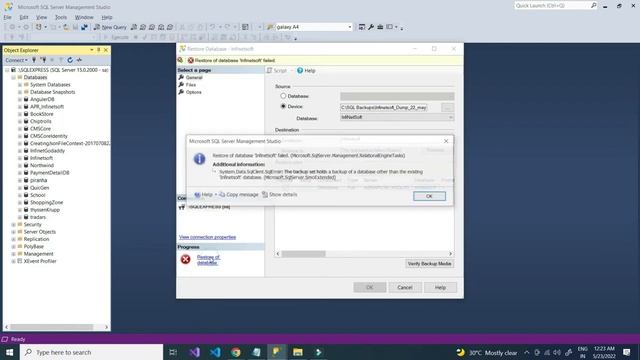640x360 pixels.
Task: Select the Device source radio button
Action: click(x=283, y=106)
